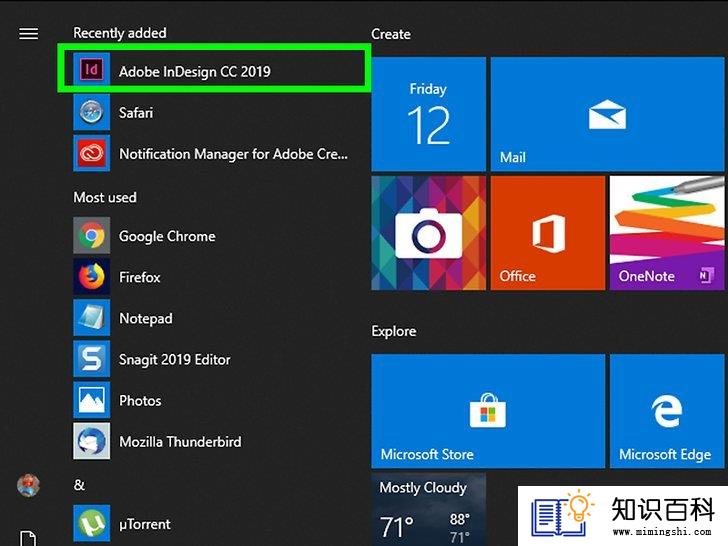
Task: Open the Notepad icon
Action: click(91, 318)
